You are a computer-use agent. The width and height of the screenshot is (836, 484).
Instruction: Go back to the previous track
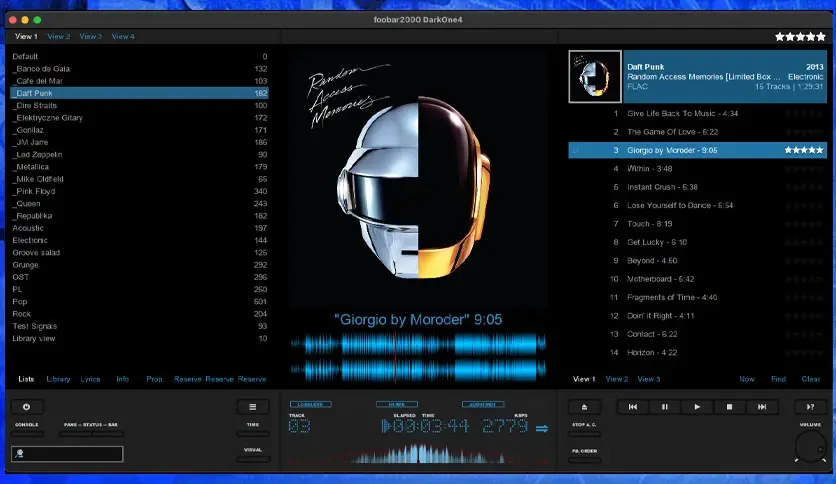[x=632, y=407]
